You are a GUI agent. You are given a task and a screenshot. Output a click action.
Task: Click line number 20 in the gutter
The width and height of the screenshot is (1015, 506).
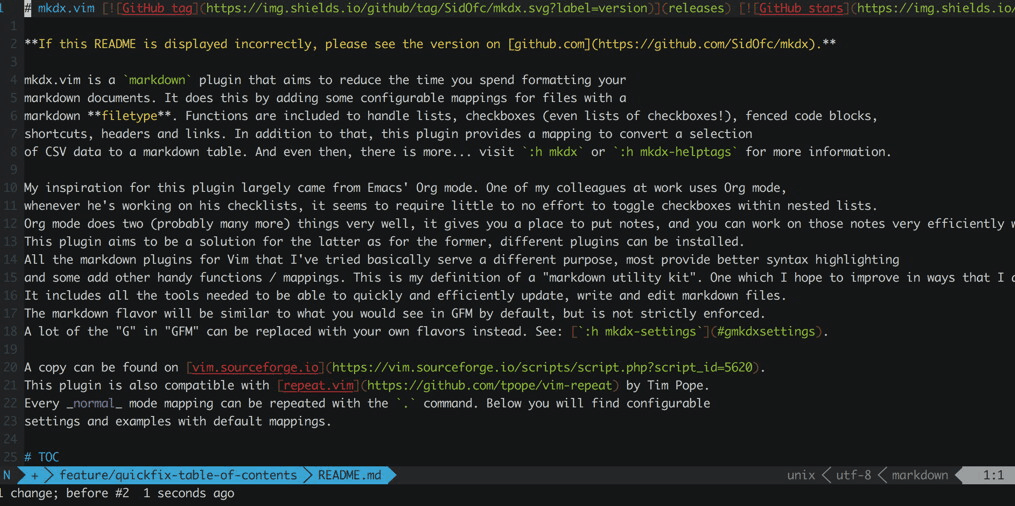(9, 368)
